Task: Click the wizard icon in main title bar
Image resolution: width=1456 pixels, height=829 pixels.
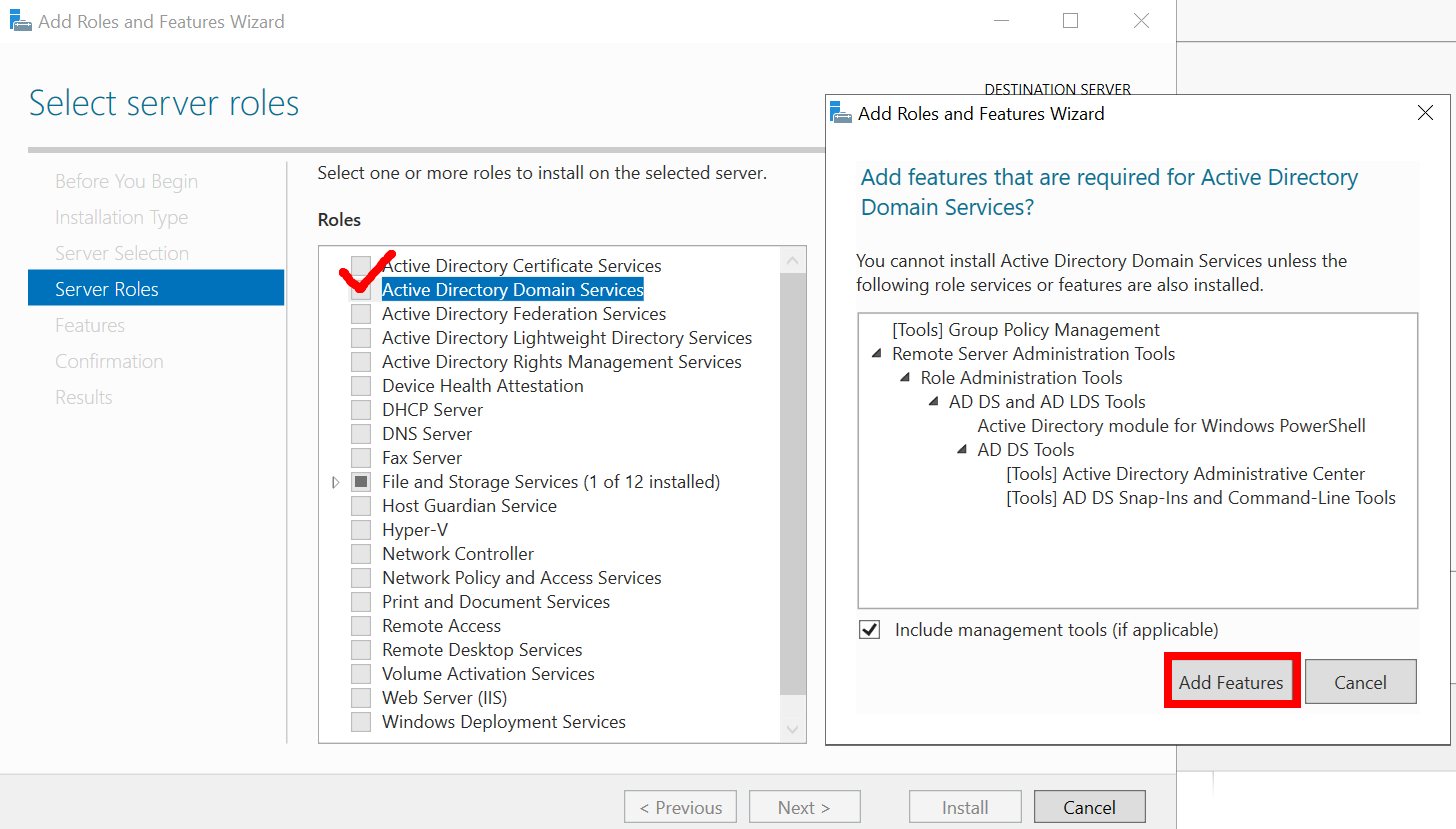Action: coord(20,21)
